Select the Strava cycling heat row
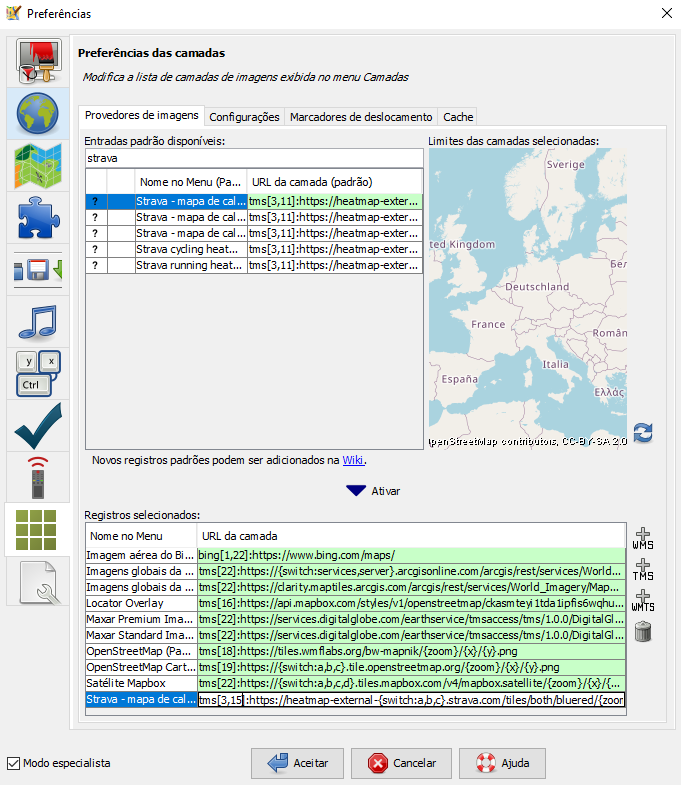The image size is (681, 785). pos(254,249)
